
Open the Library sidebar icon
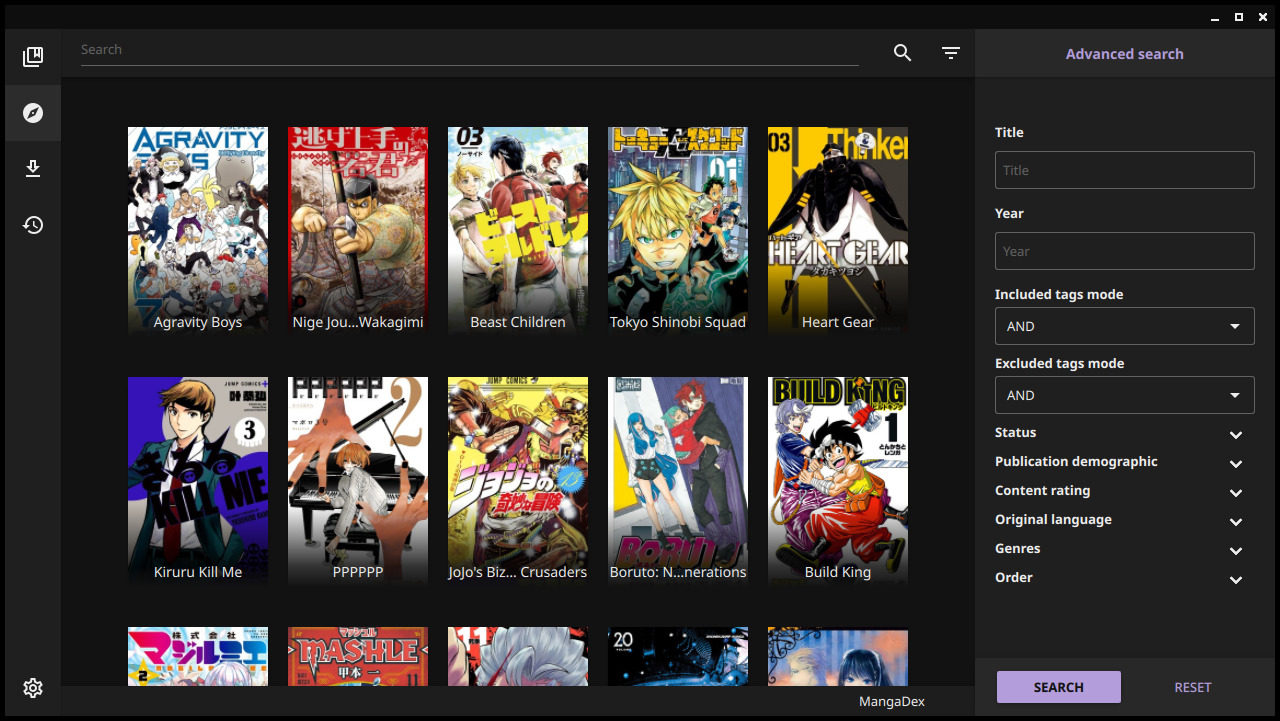[33, 57]
